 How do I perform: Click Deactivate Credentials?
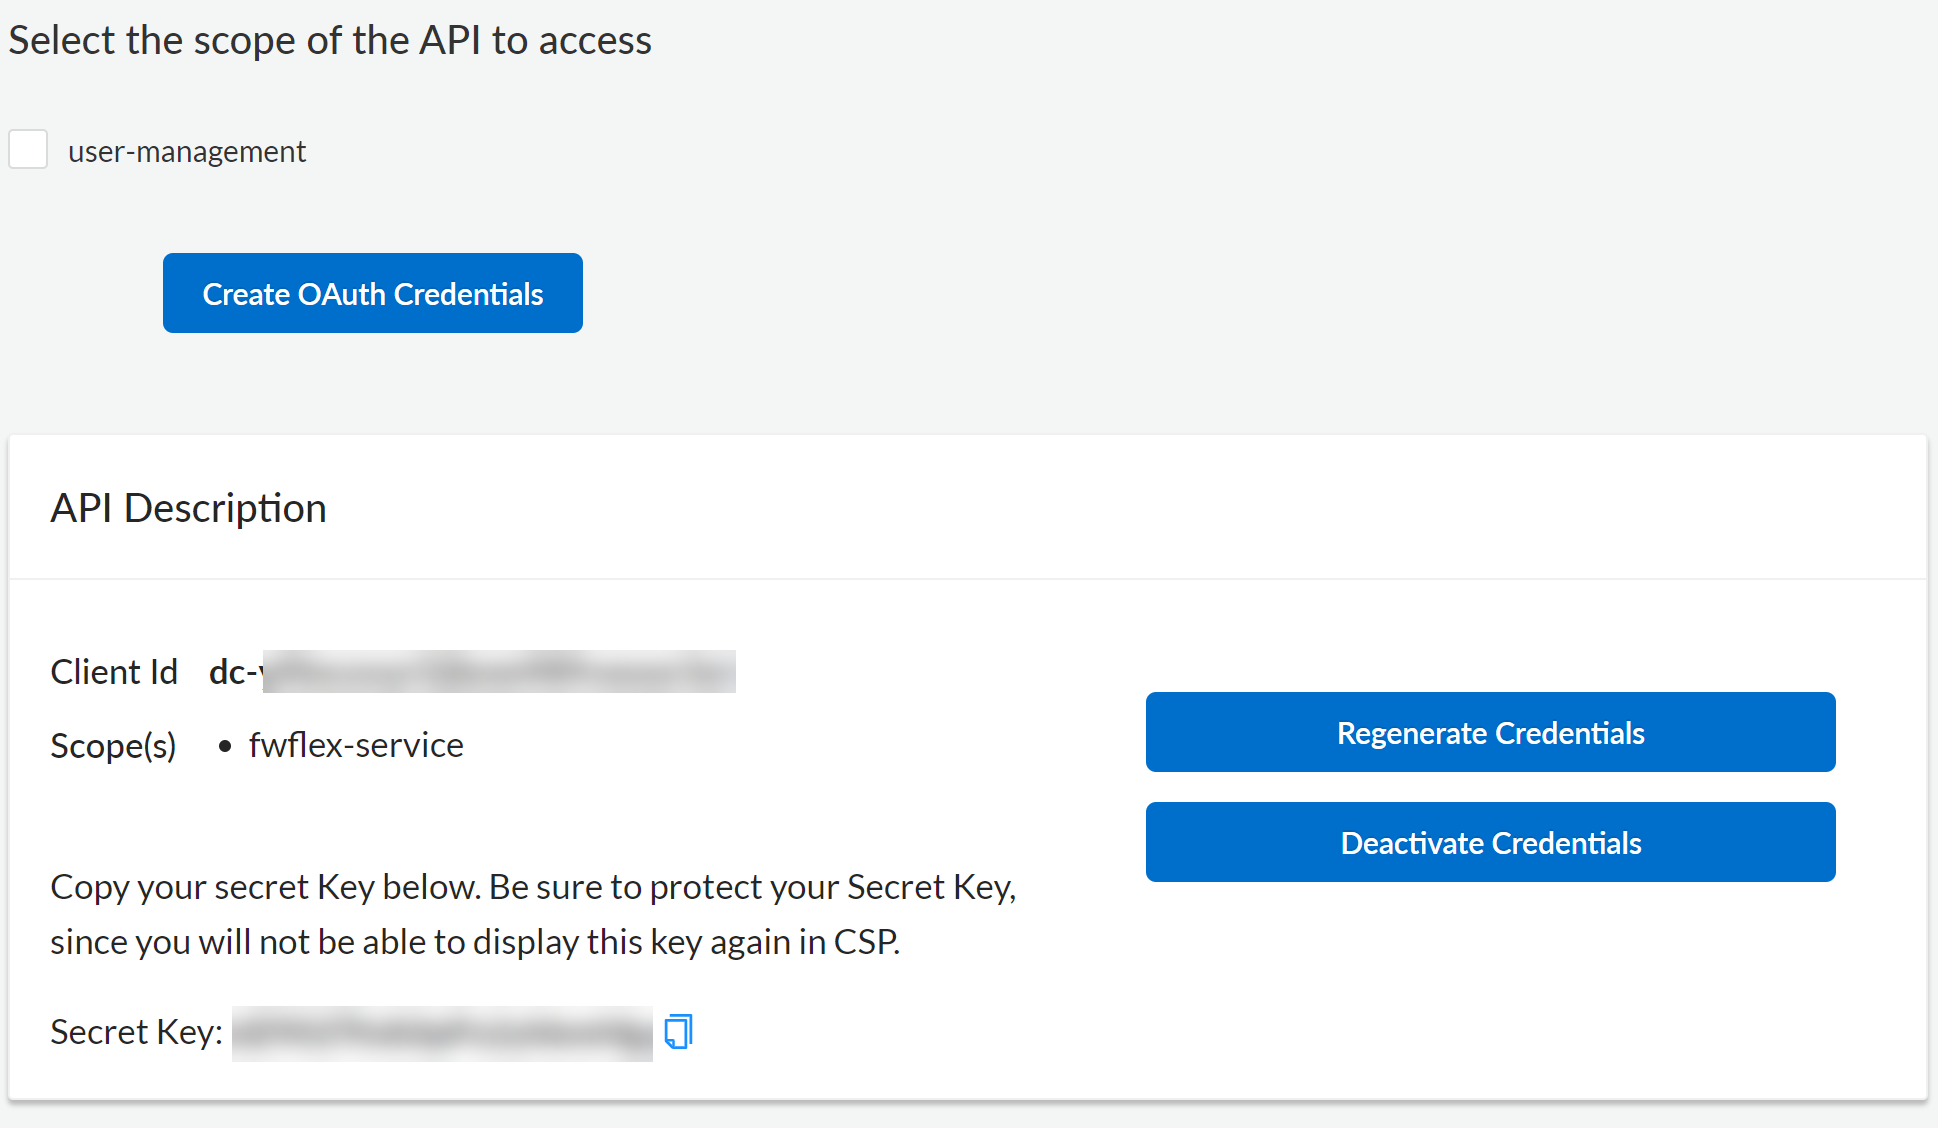(x=1490, y=842)
